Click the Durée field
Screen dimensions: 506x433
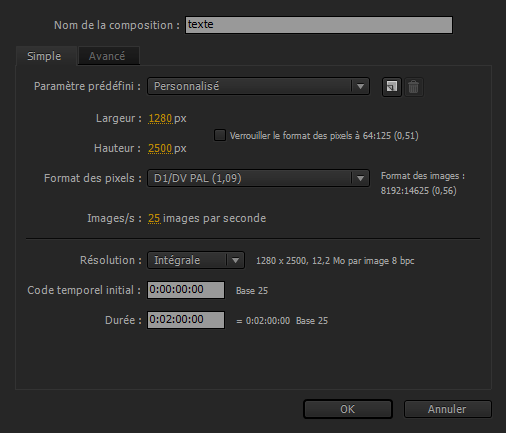coord(186,320)
